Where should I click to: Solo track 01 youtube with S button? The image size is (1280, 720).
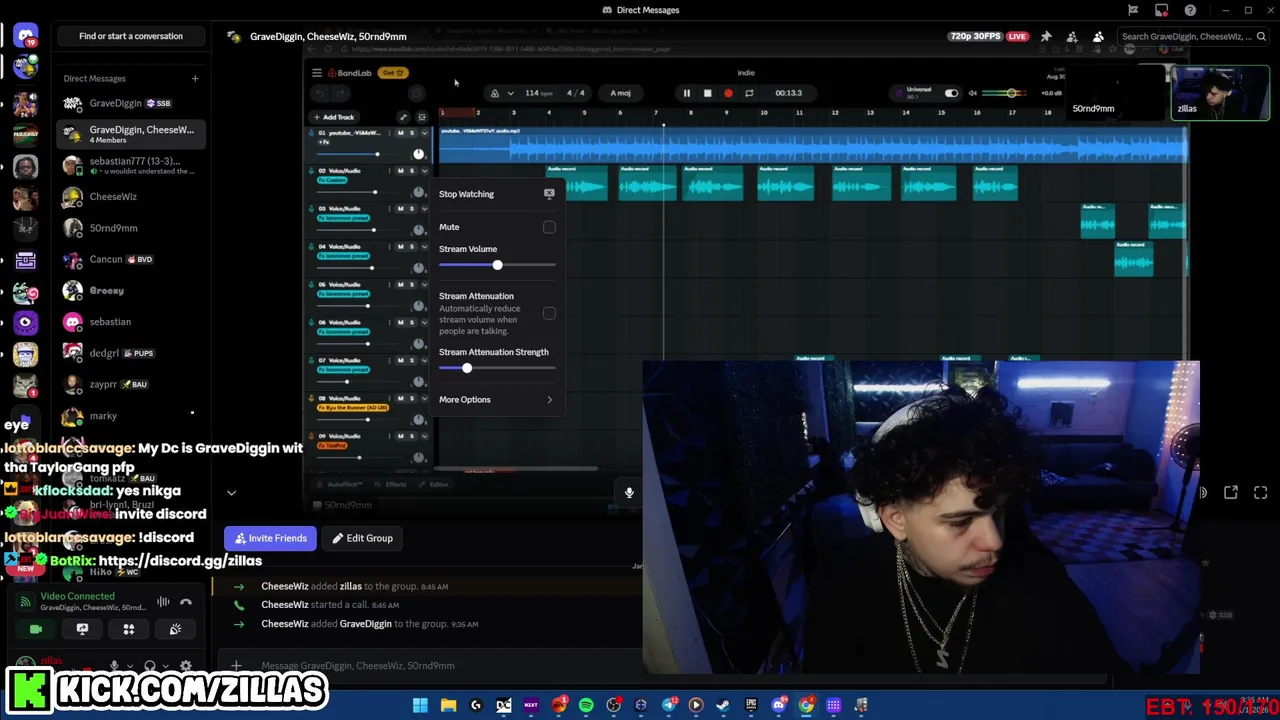(x=411, y=133)
